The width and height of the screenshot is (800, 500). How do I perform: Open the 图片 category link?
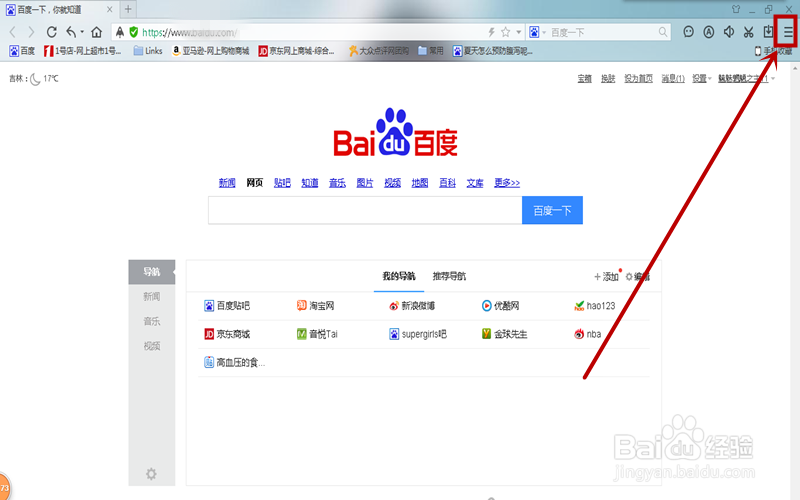365,183
